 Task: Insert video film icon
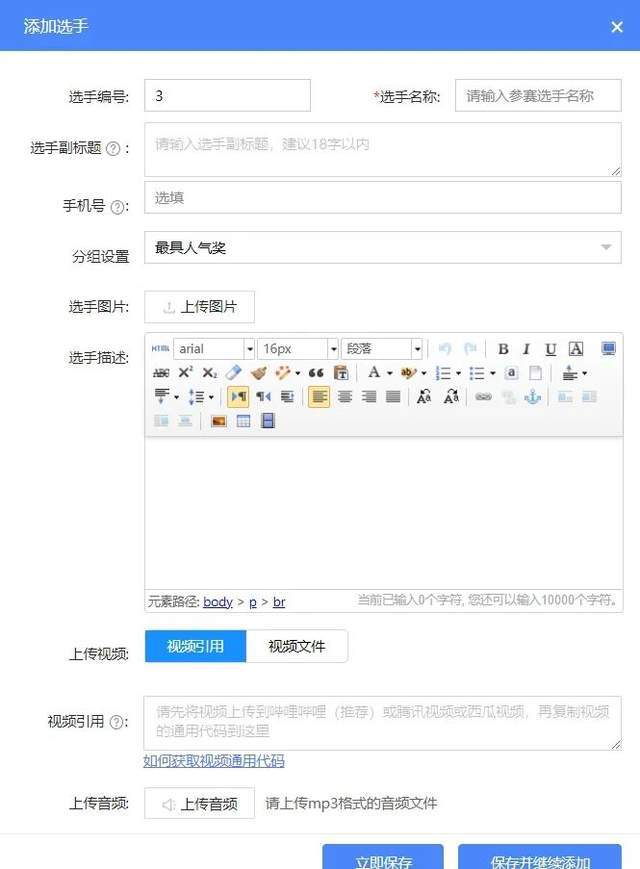click(x=268, y=421)
